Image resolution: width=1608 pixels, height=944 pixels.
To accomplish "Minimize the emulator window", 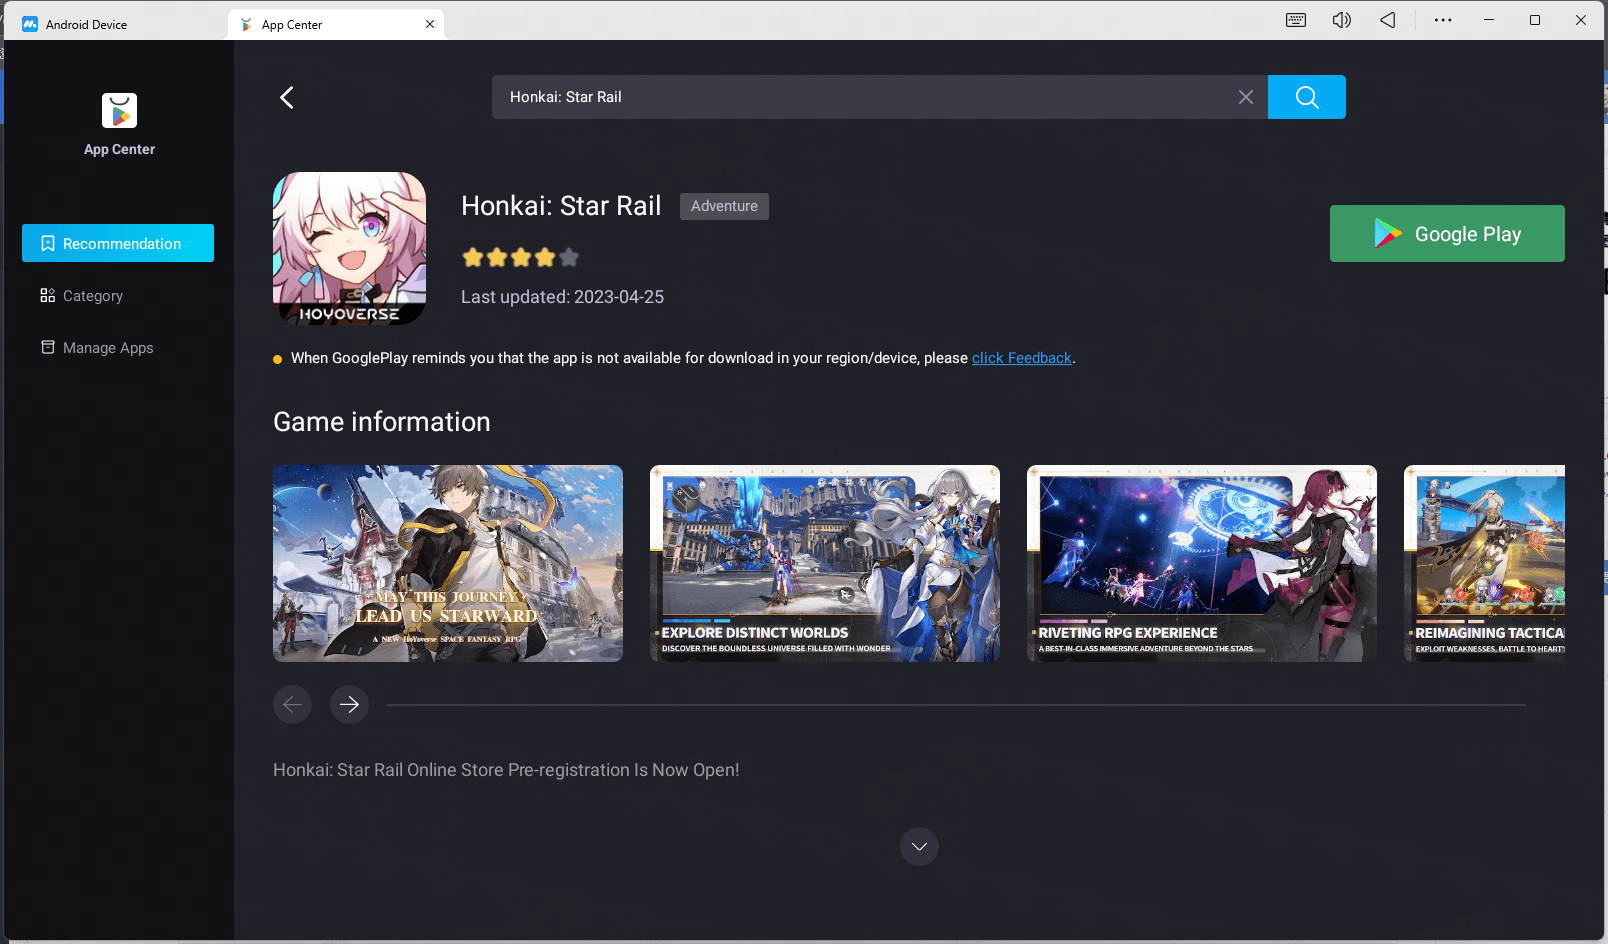I will (1489, 20).
